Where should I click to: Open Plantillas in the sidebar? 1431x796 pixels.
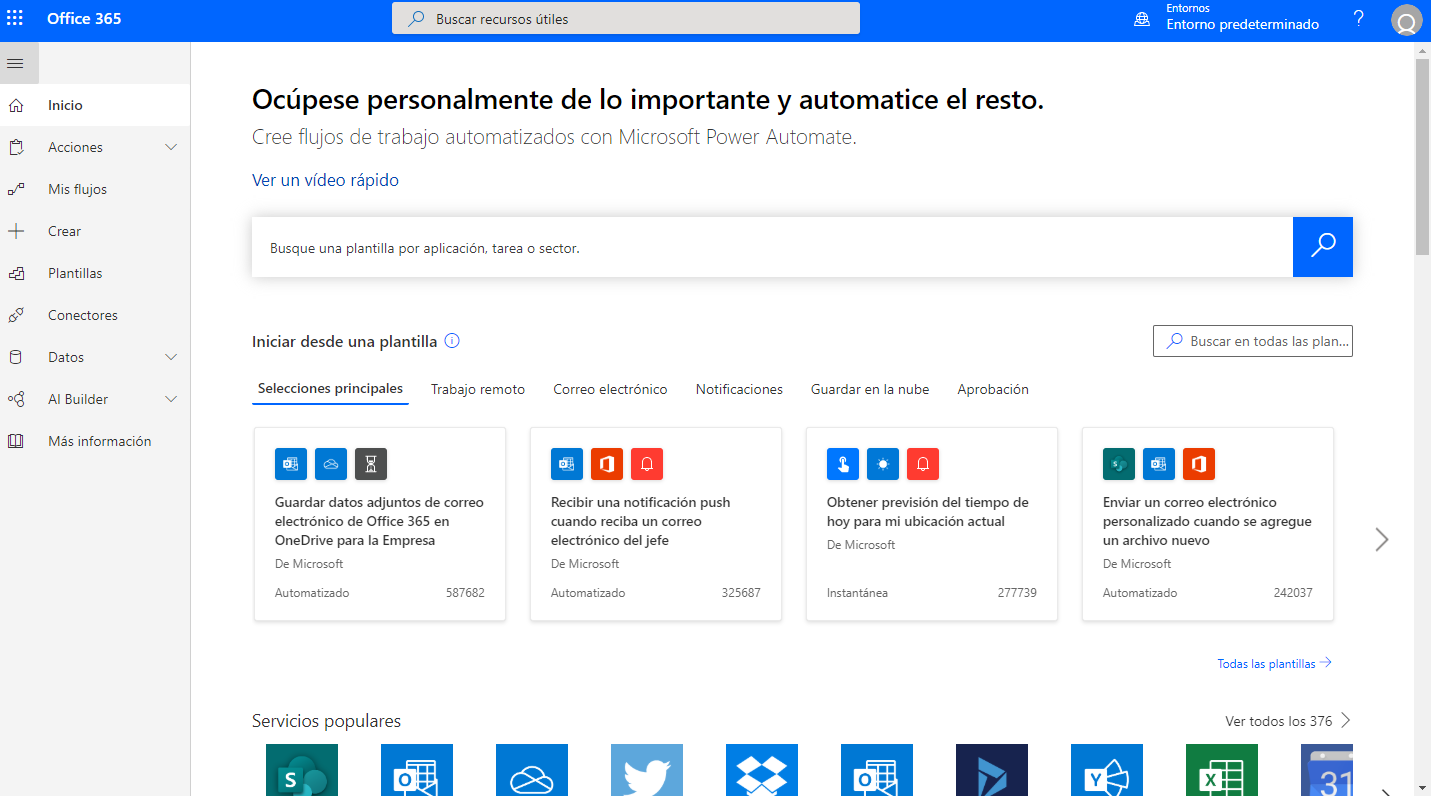[x=95, y=273]
